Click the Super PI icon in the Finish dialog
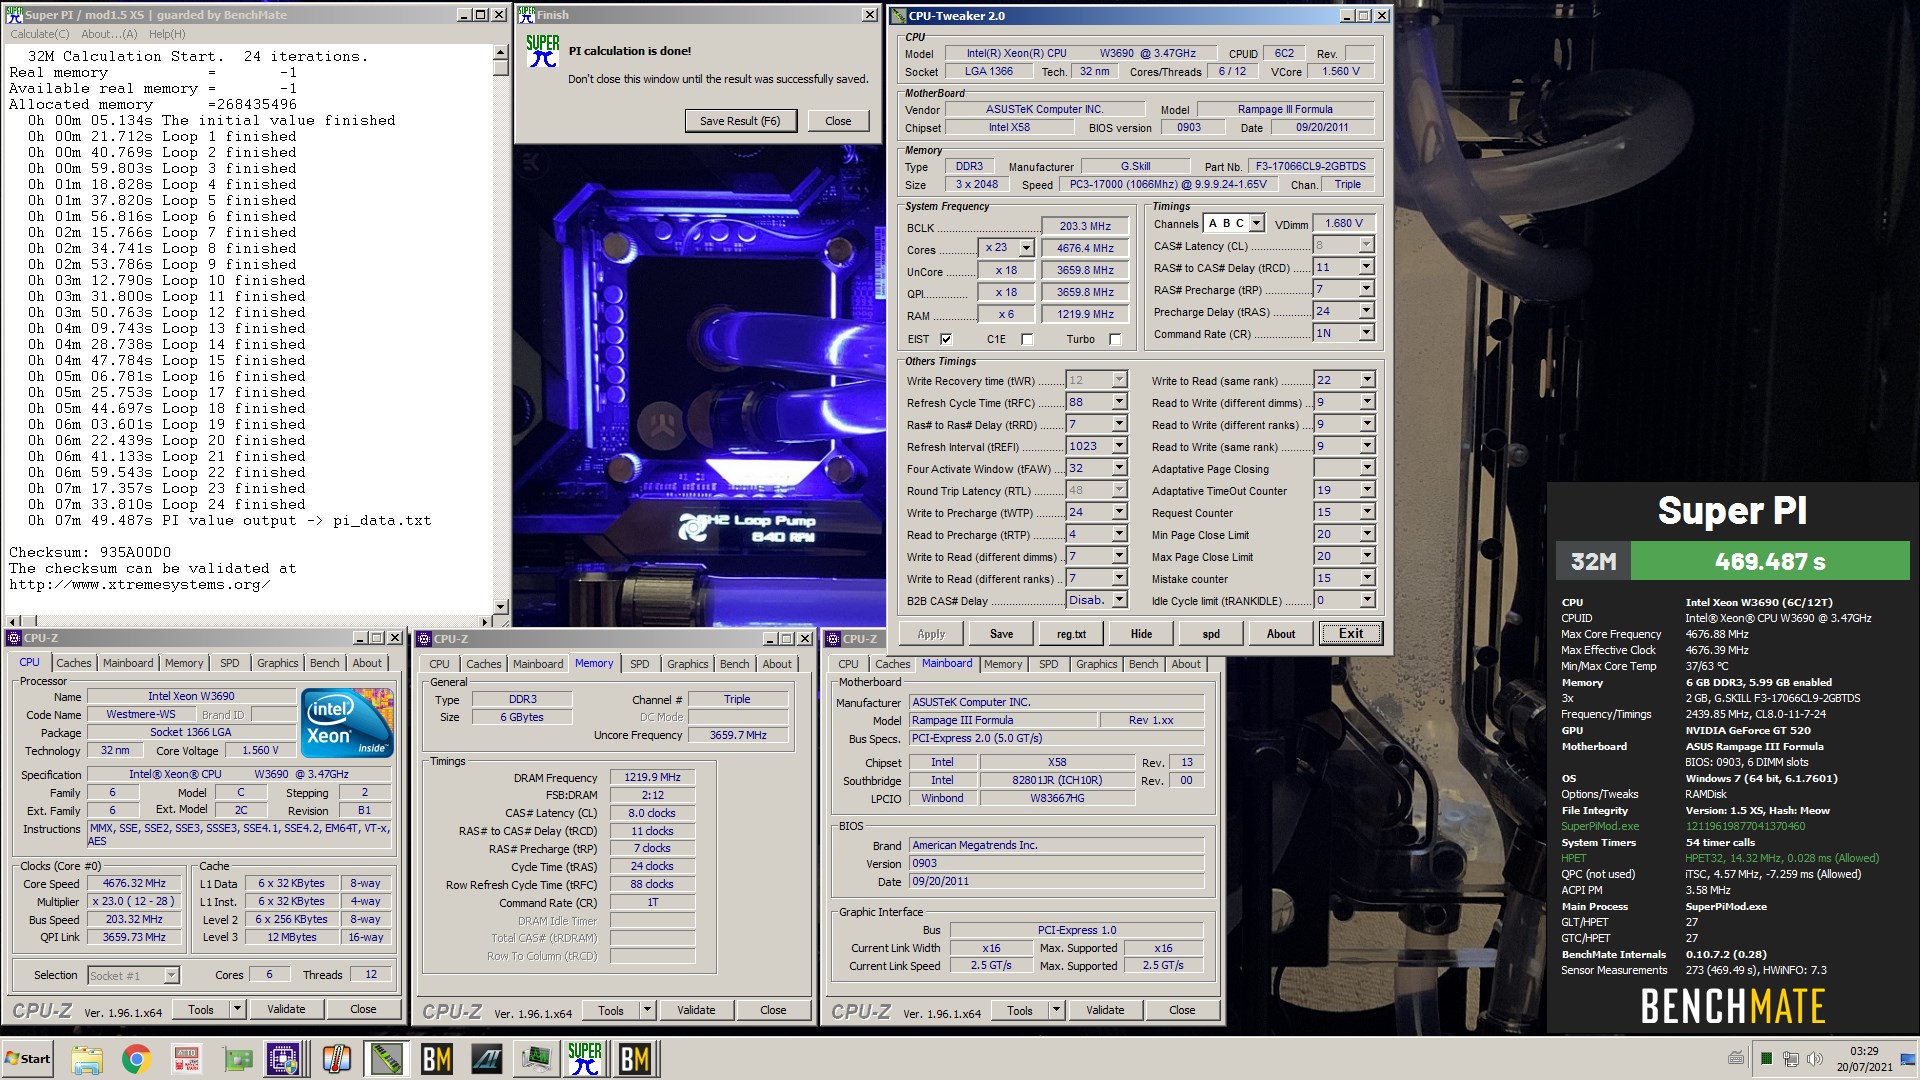 tap(543, 51)
